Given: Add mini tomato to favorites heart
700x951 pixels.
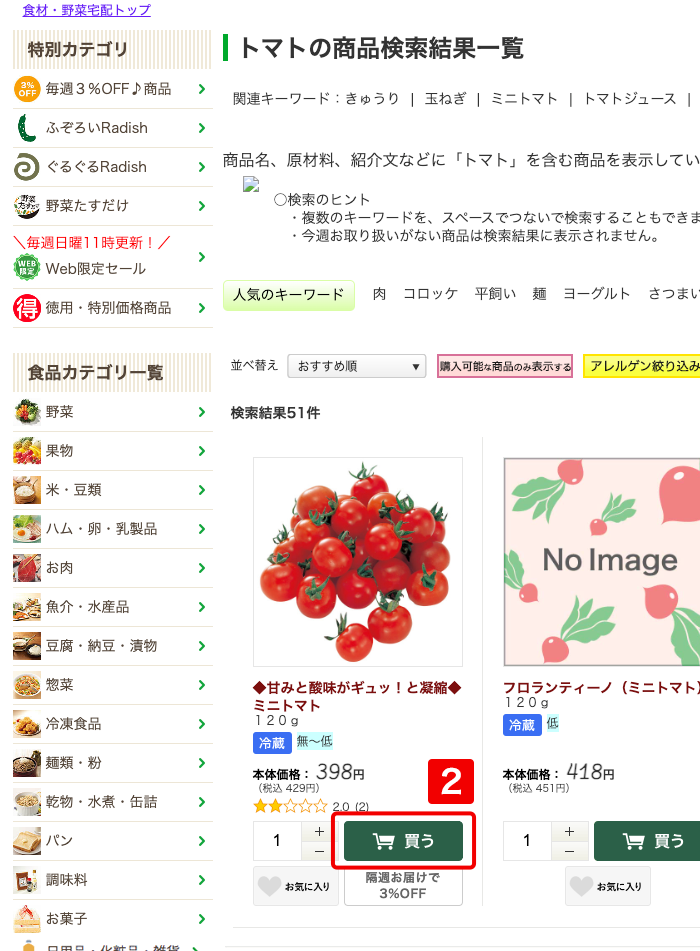Looking at the screenshot, I should point(296,886).
